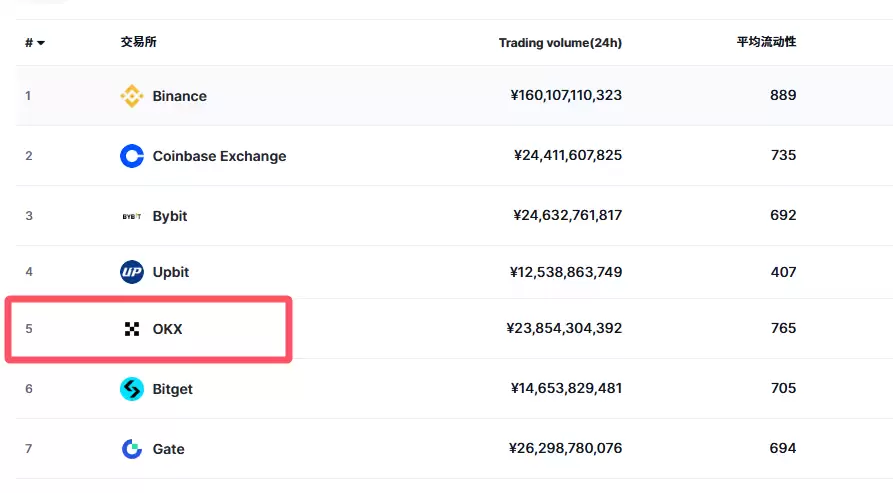Open the Coinbase Exchange name link
Image resolution: width=893 pixels, height=493 pixels.
pyautogui.click(x=219, y=156)
